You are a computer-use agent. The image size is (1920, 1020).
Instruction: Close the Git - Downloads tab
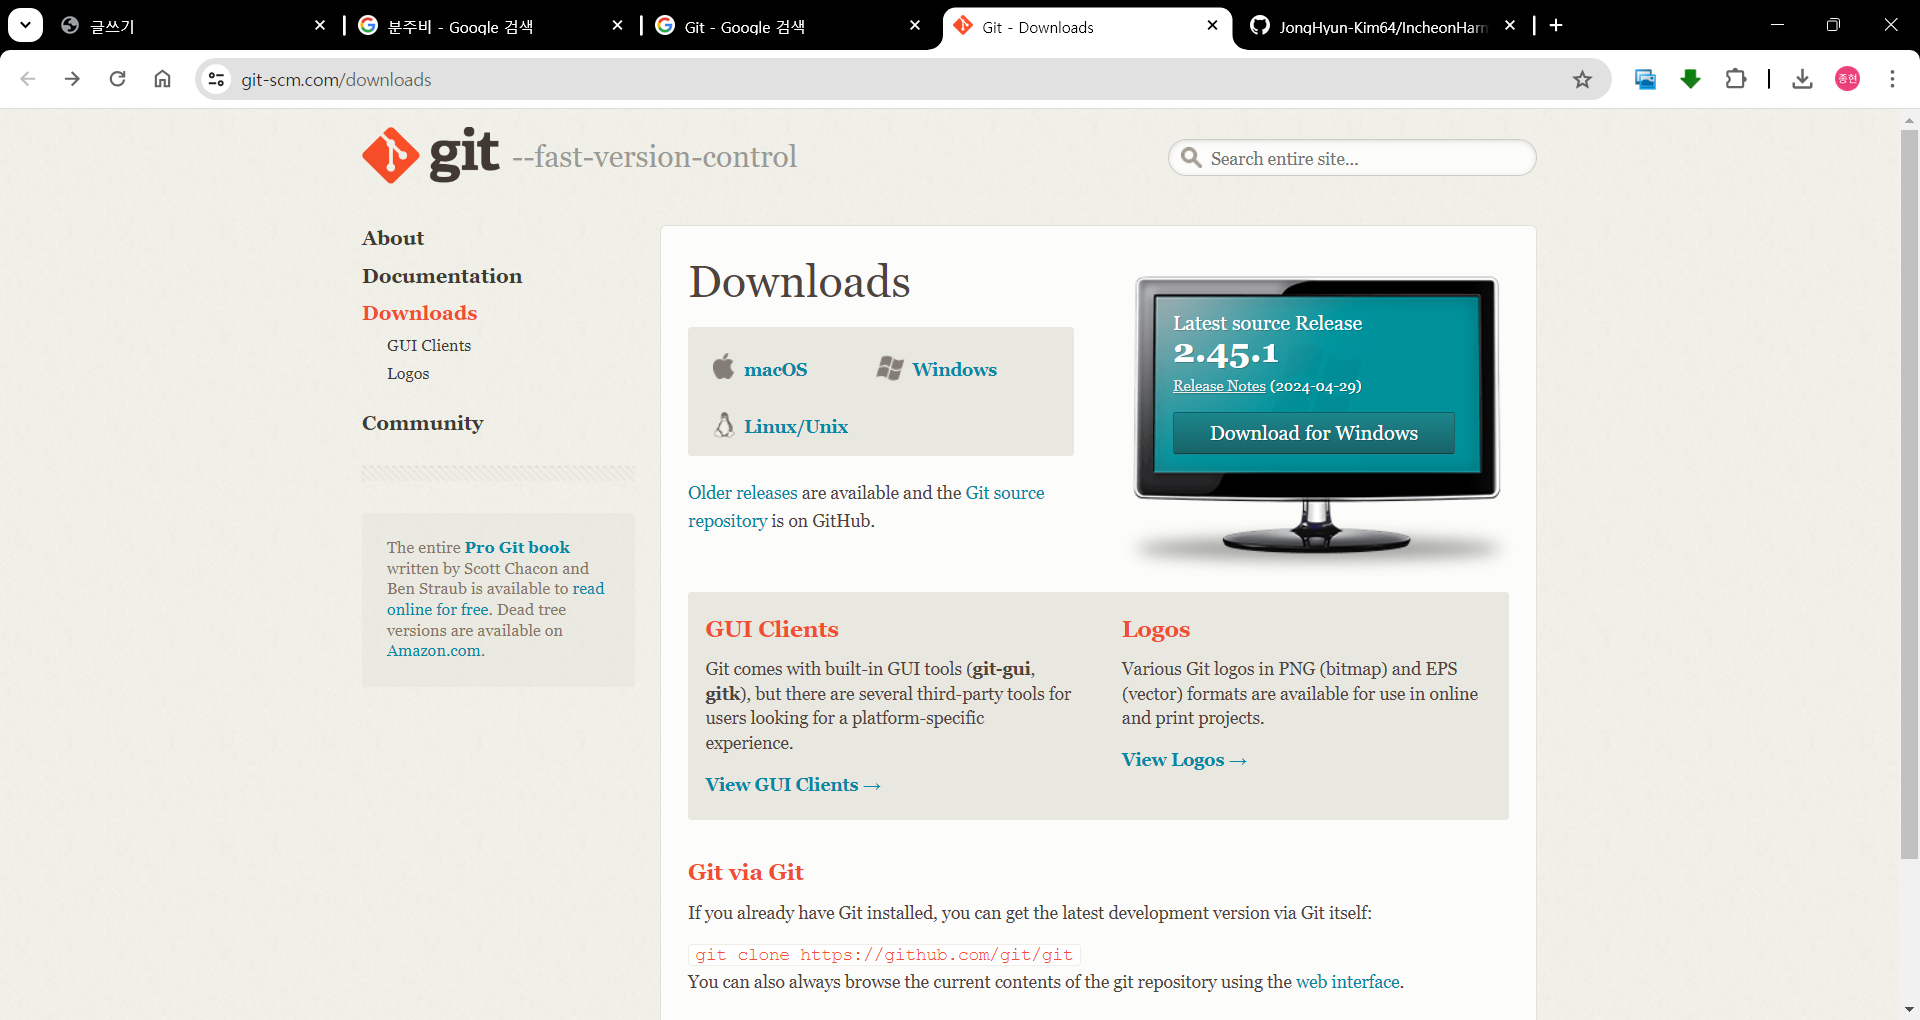coord(1212,26)
